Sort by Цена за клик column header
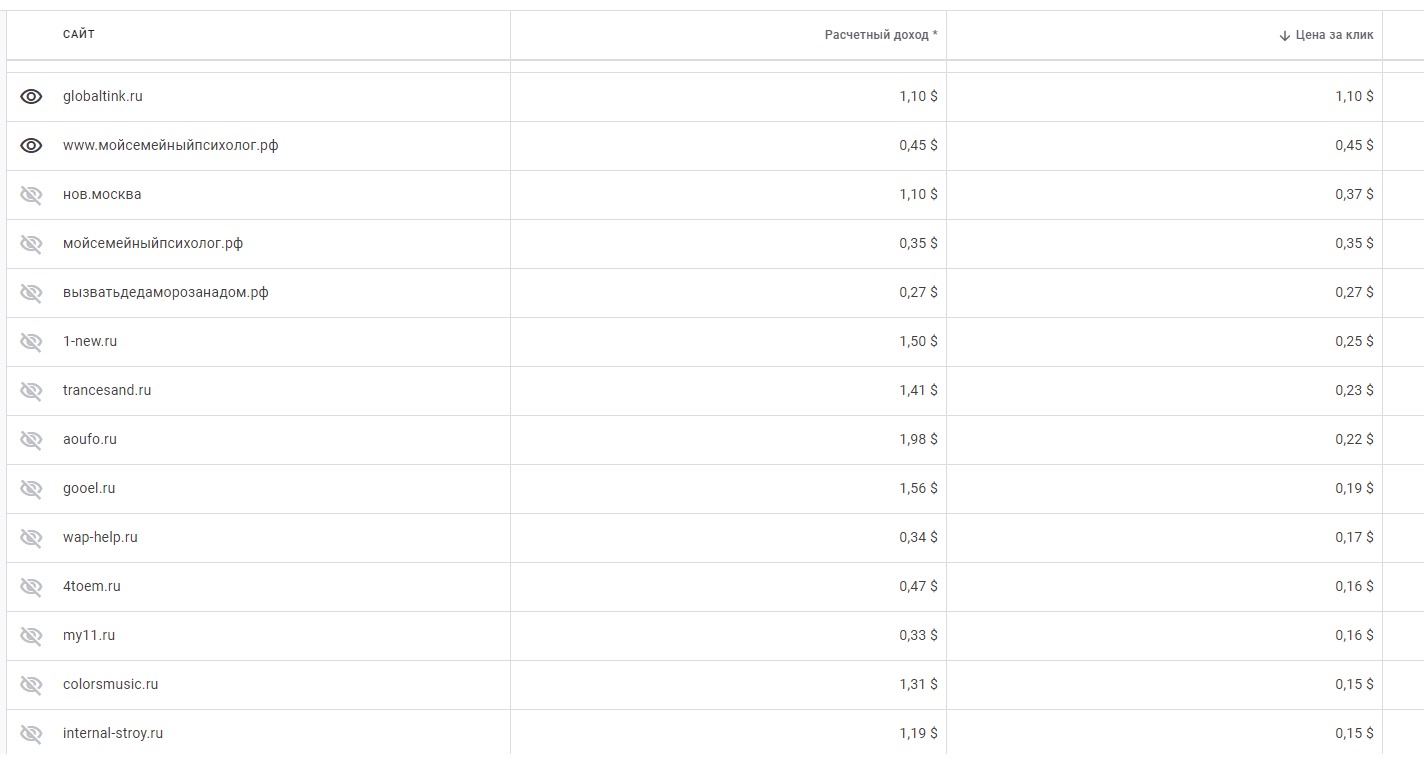Screen dimensions: 1424x776 (x=1334, y=35)
